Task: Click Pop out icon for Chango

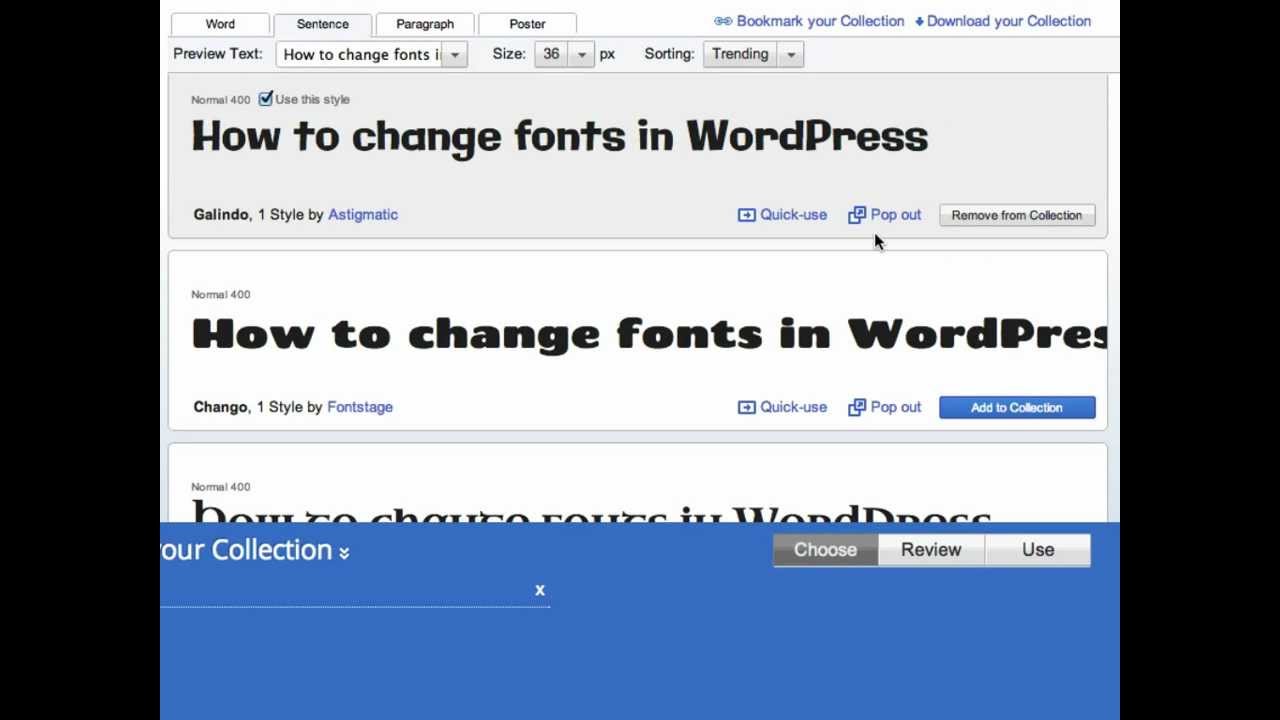Action: coord(857,407)
